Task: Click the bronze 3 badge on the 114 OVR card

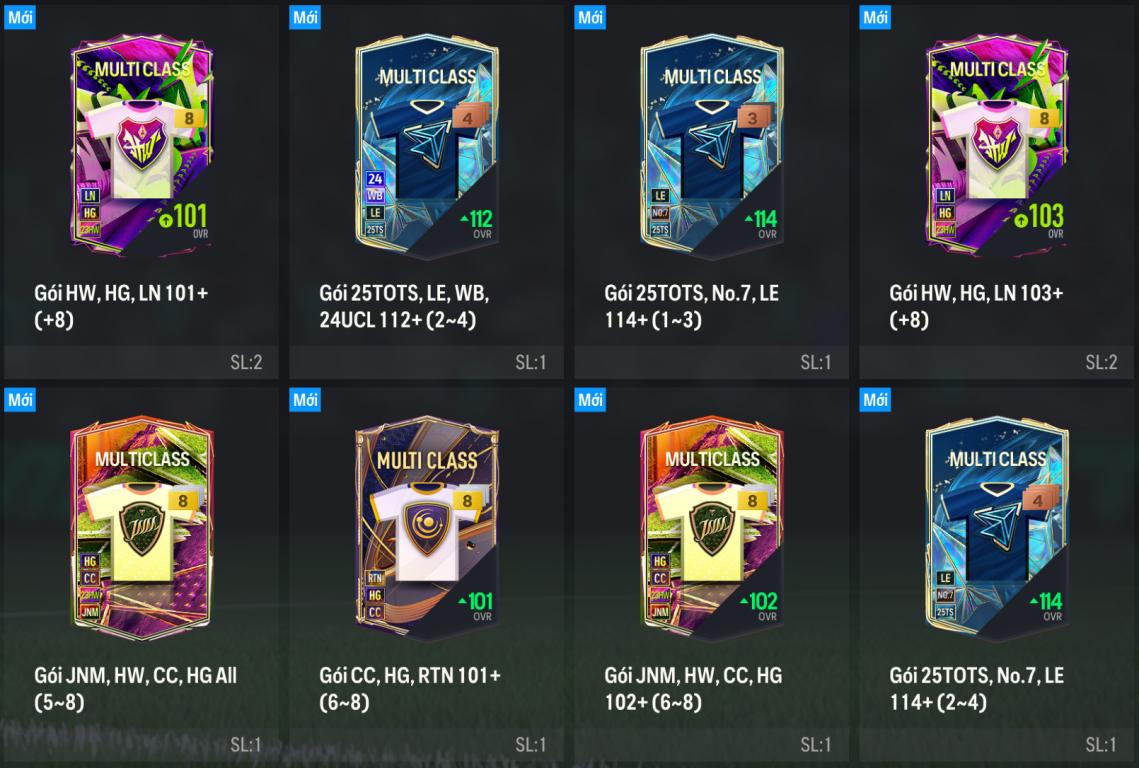Action: pyautogui.click(x=753, y=118)
